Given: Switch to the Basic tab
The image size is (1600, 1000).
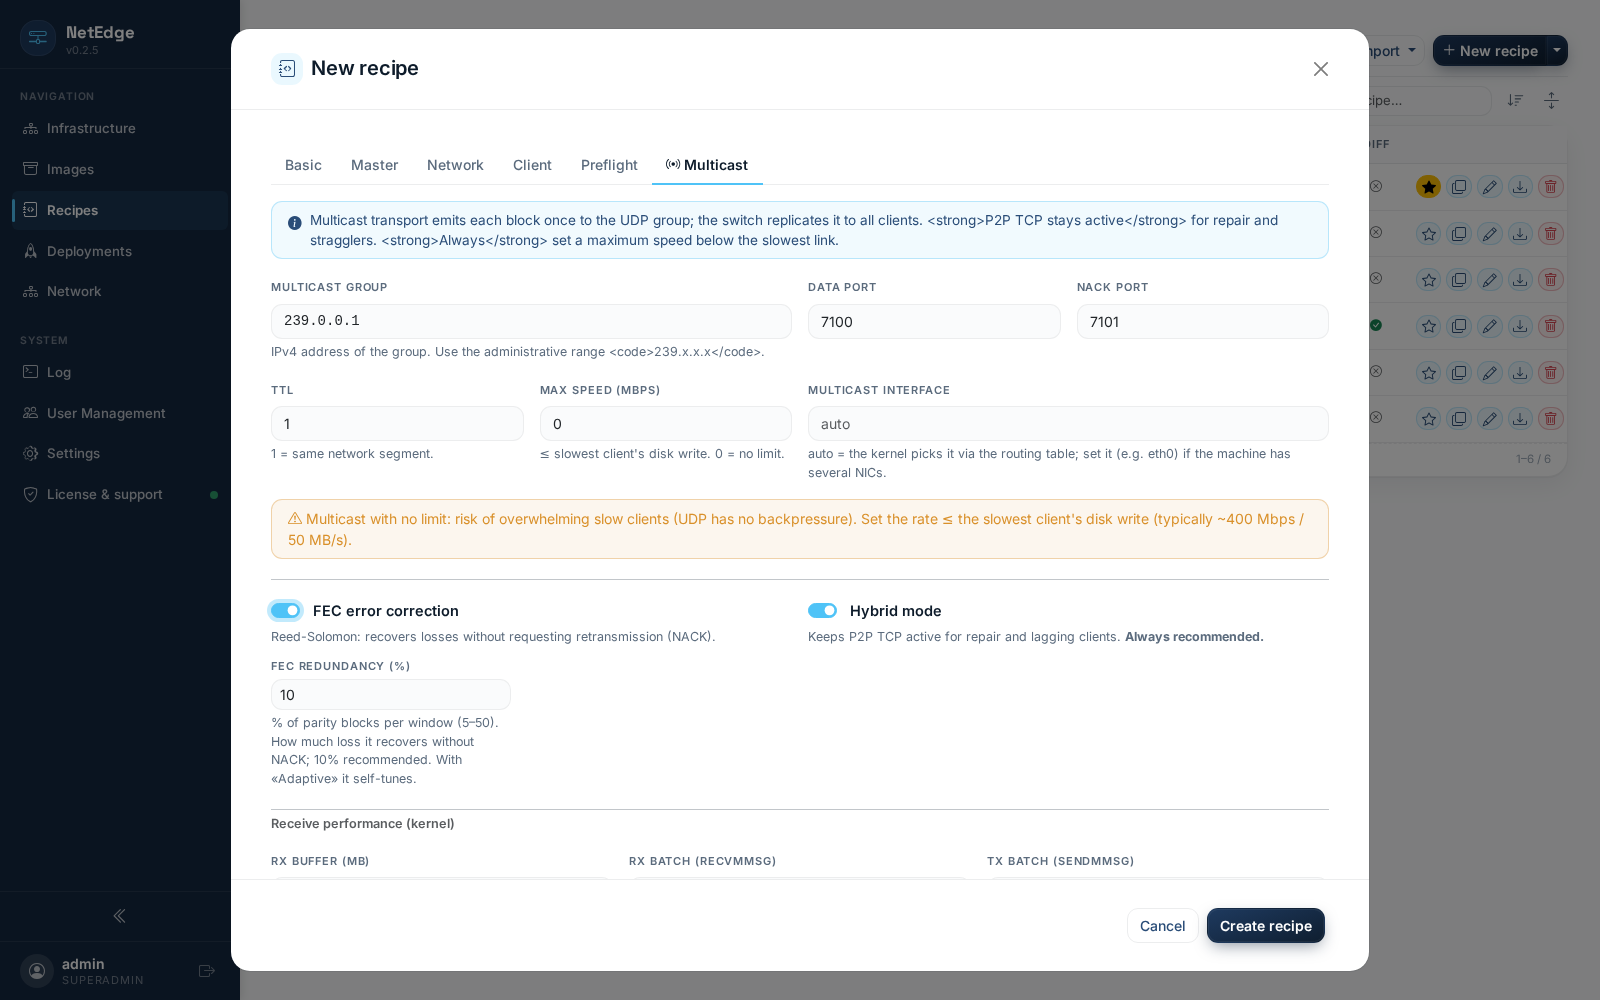Looking at the screenshot, I should click(303, 165).
